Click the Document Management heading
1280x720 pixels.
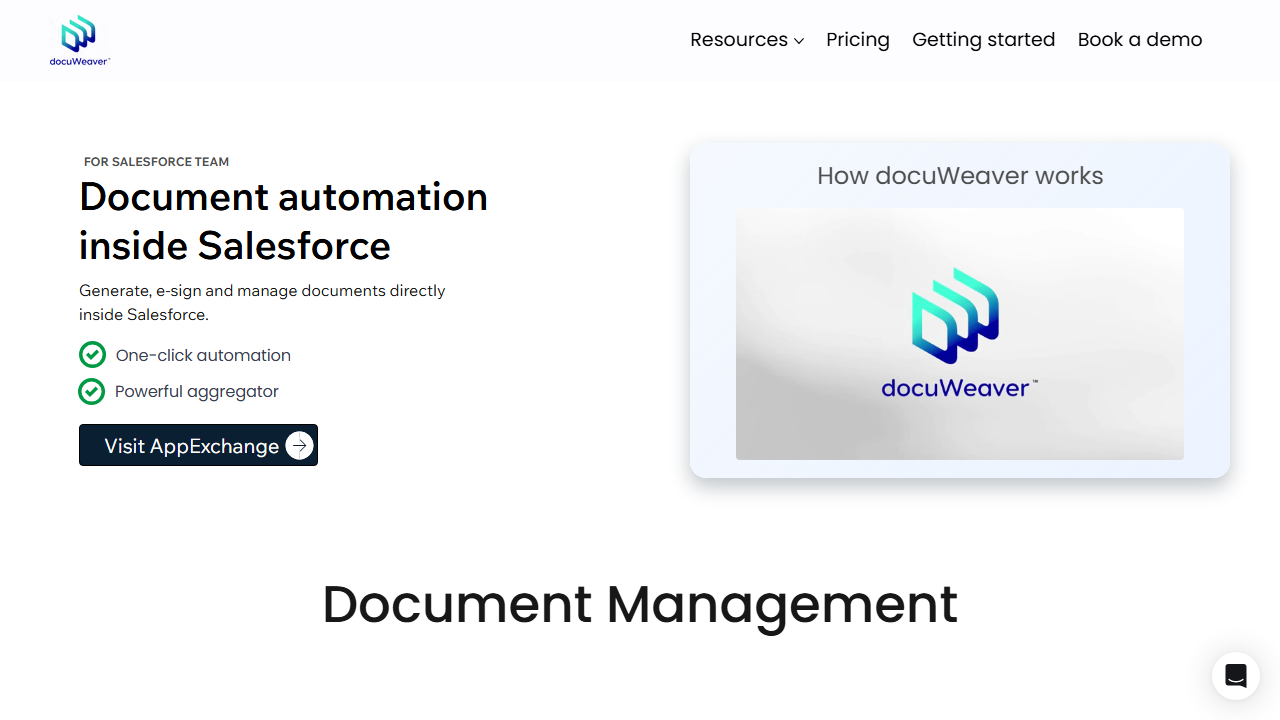pyautogui.click(x=640, y=604)
